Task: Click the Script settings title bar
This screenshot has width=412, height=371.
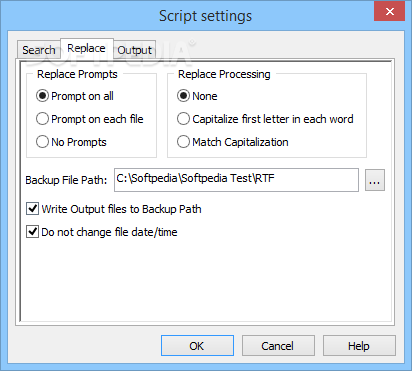Action: [x=205, y=16]
